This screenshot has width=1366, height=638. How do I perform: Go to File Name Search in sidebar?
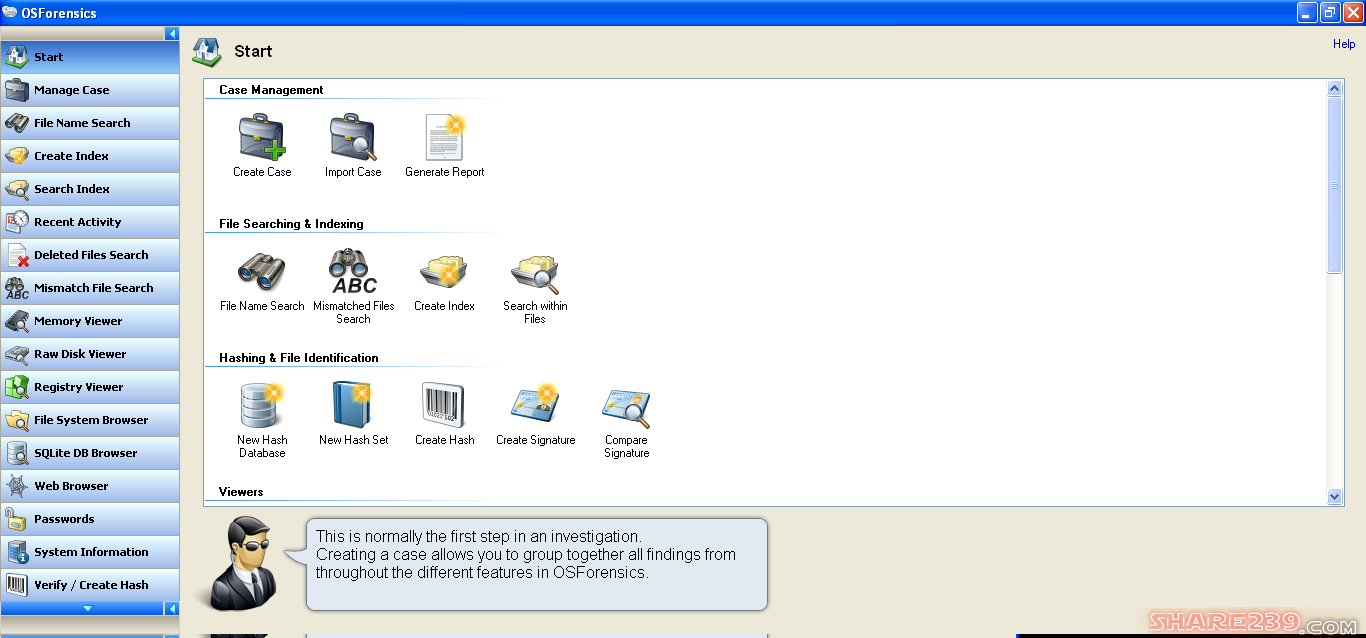tap(90, 123)
